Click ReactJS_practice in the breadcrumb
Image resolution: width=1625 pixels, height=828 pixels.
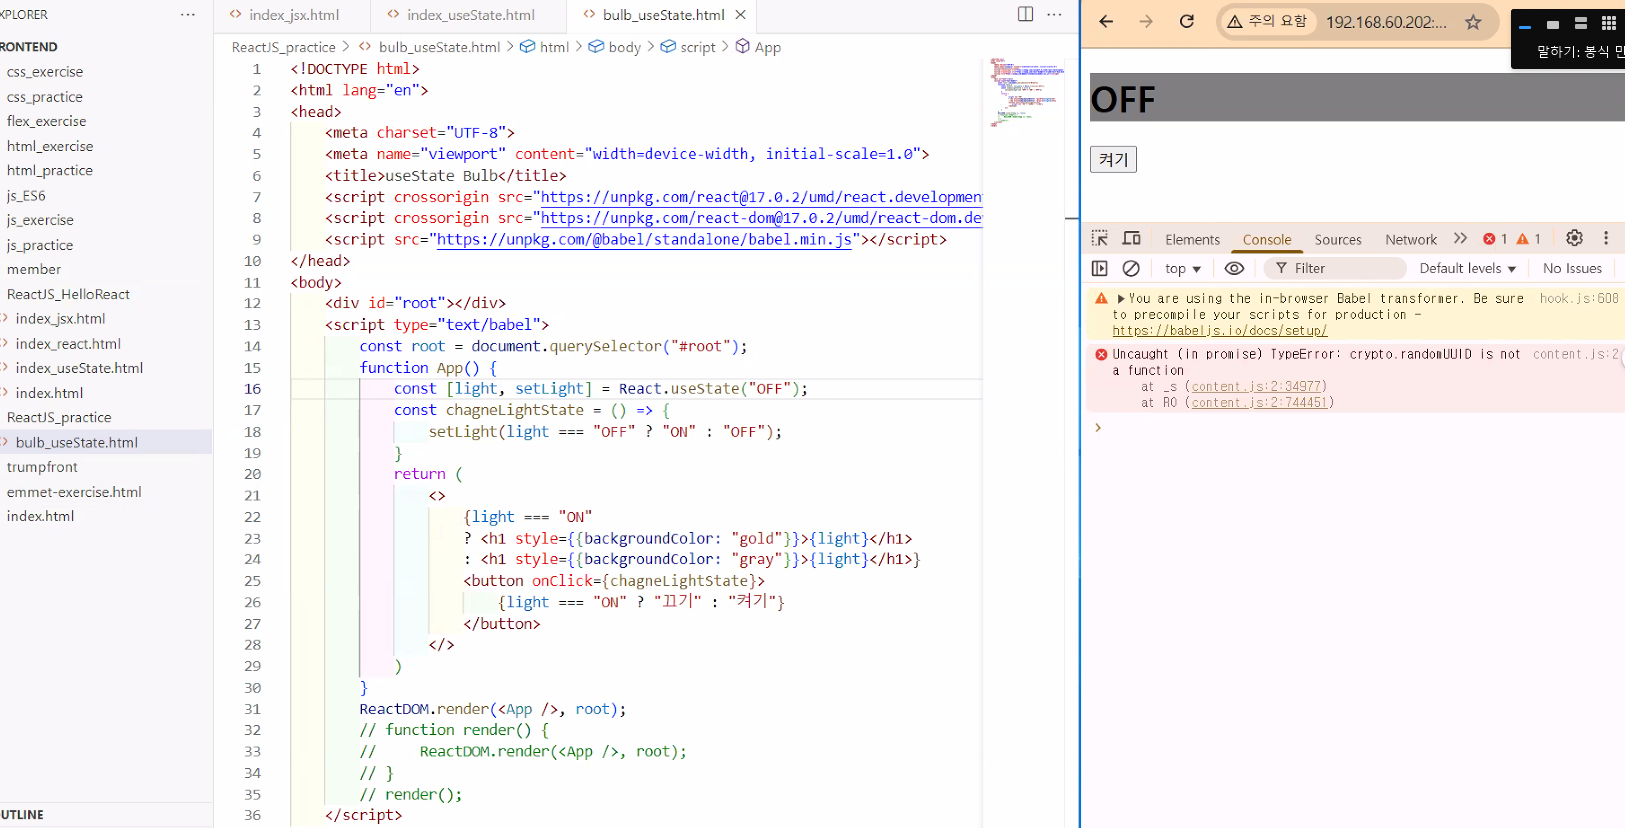click(284, 47)
